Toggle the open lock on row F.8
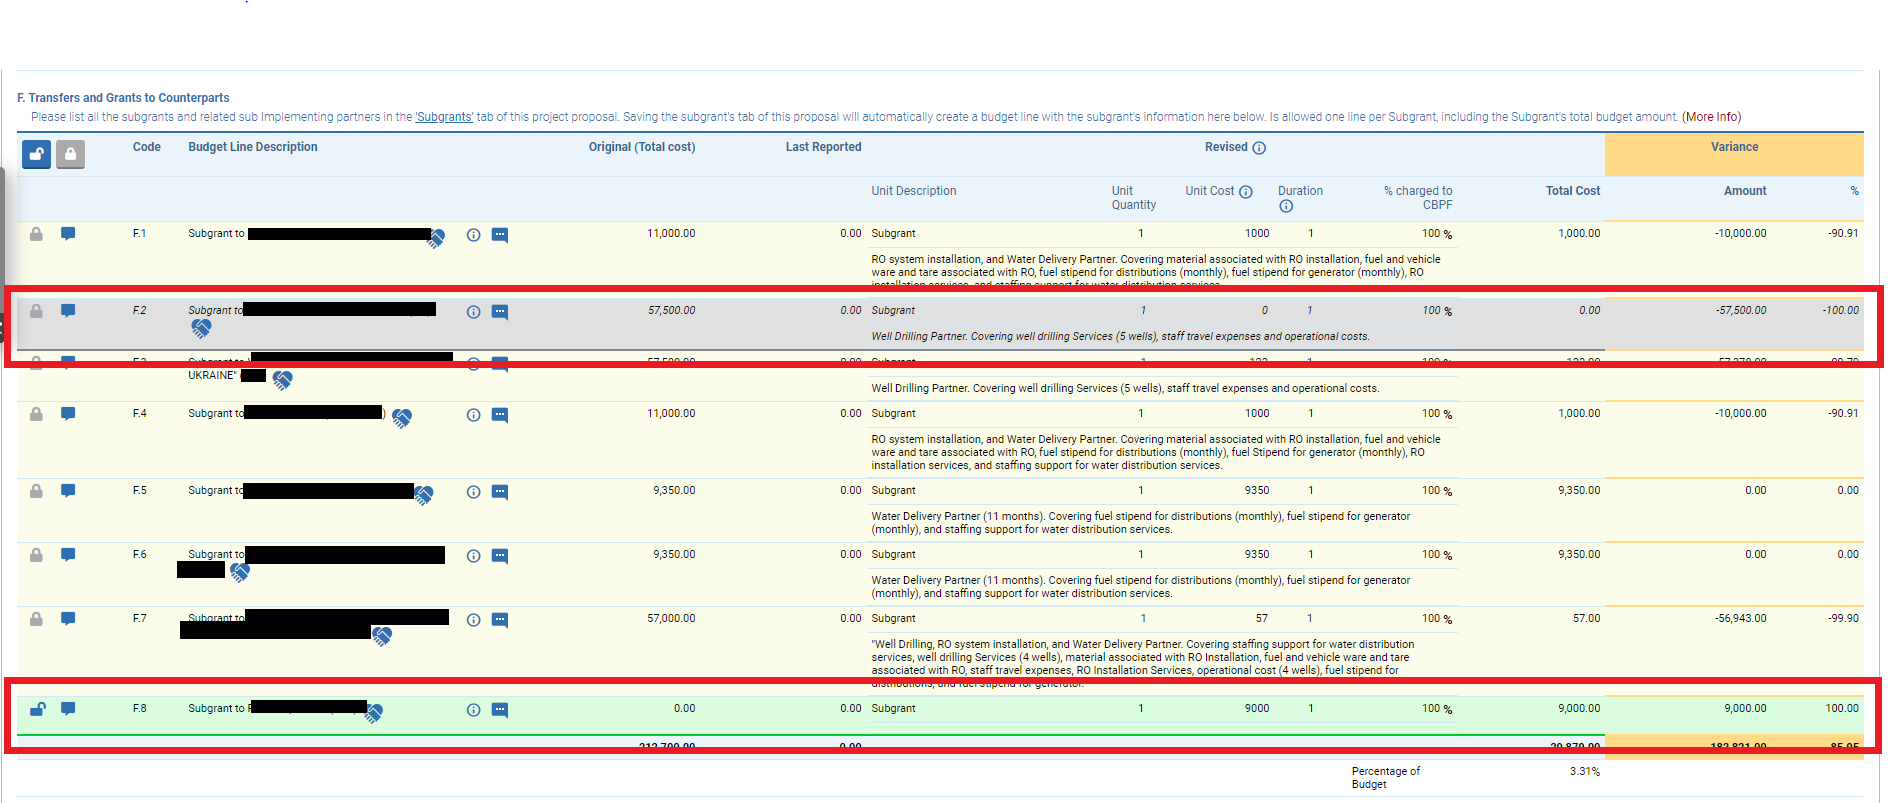Viewport: 1890px width, 803px height. (37, 709)
